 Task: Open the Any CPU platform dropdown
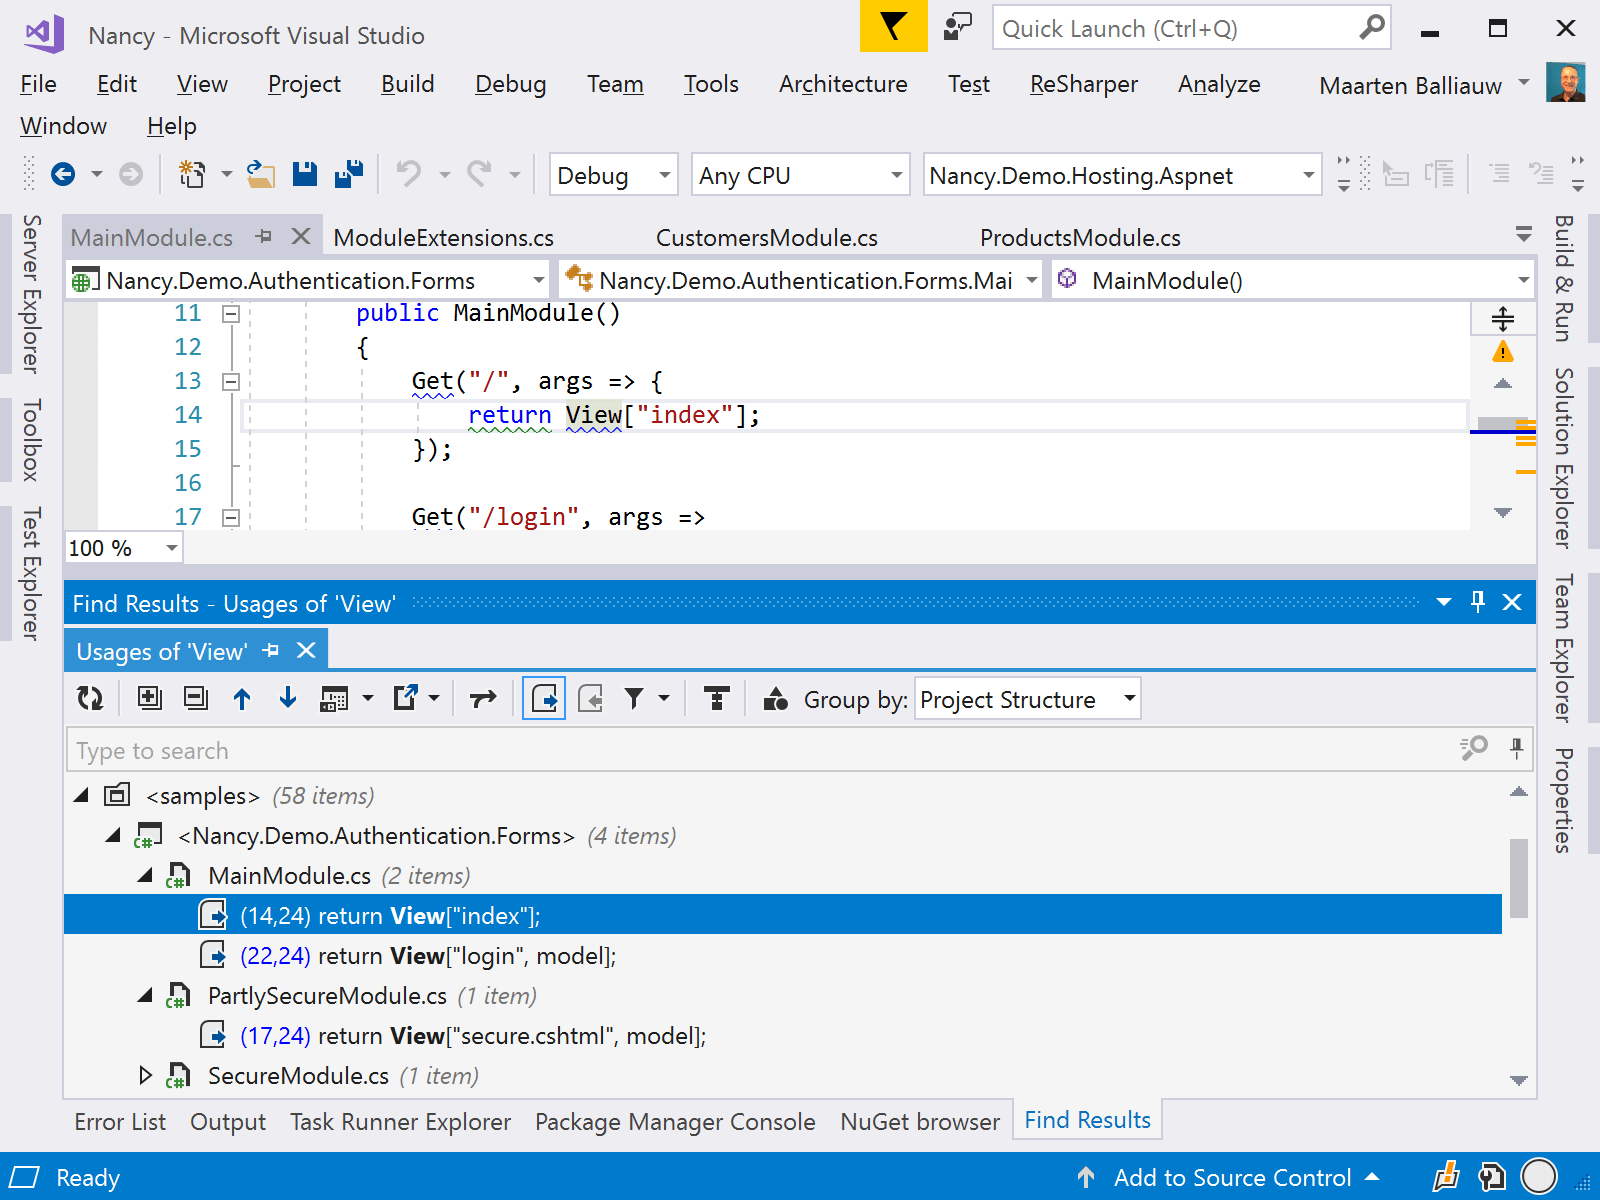(801, 175)
